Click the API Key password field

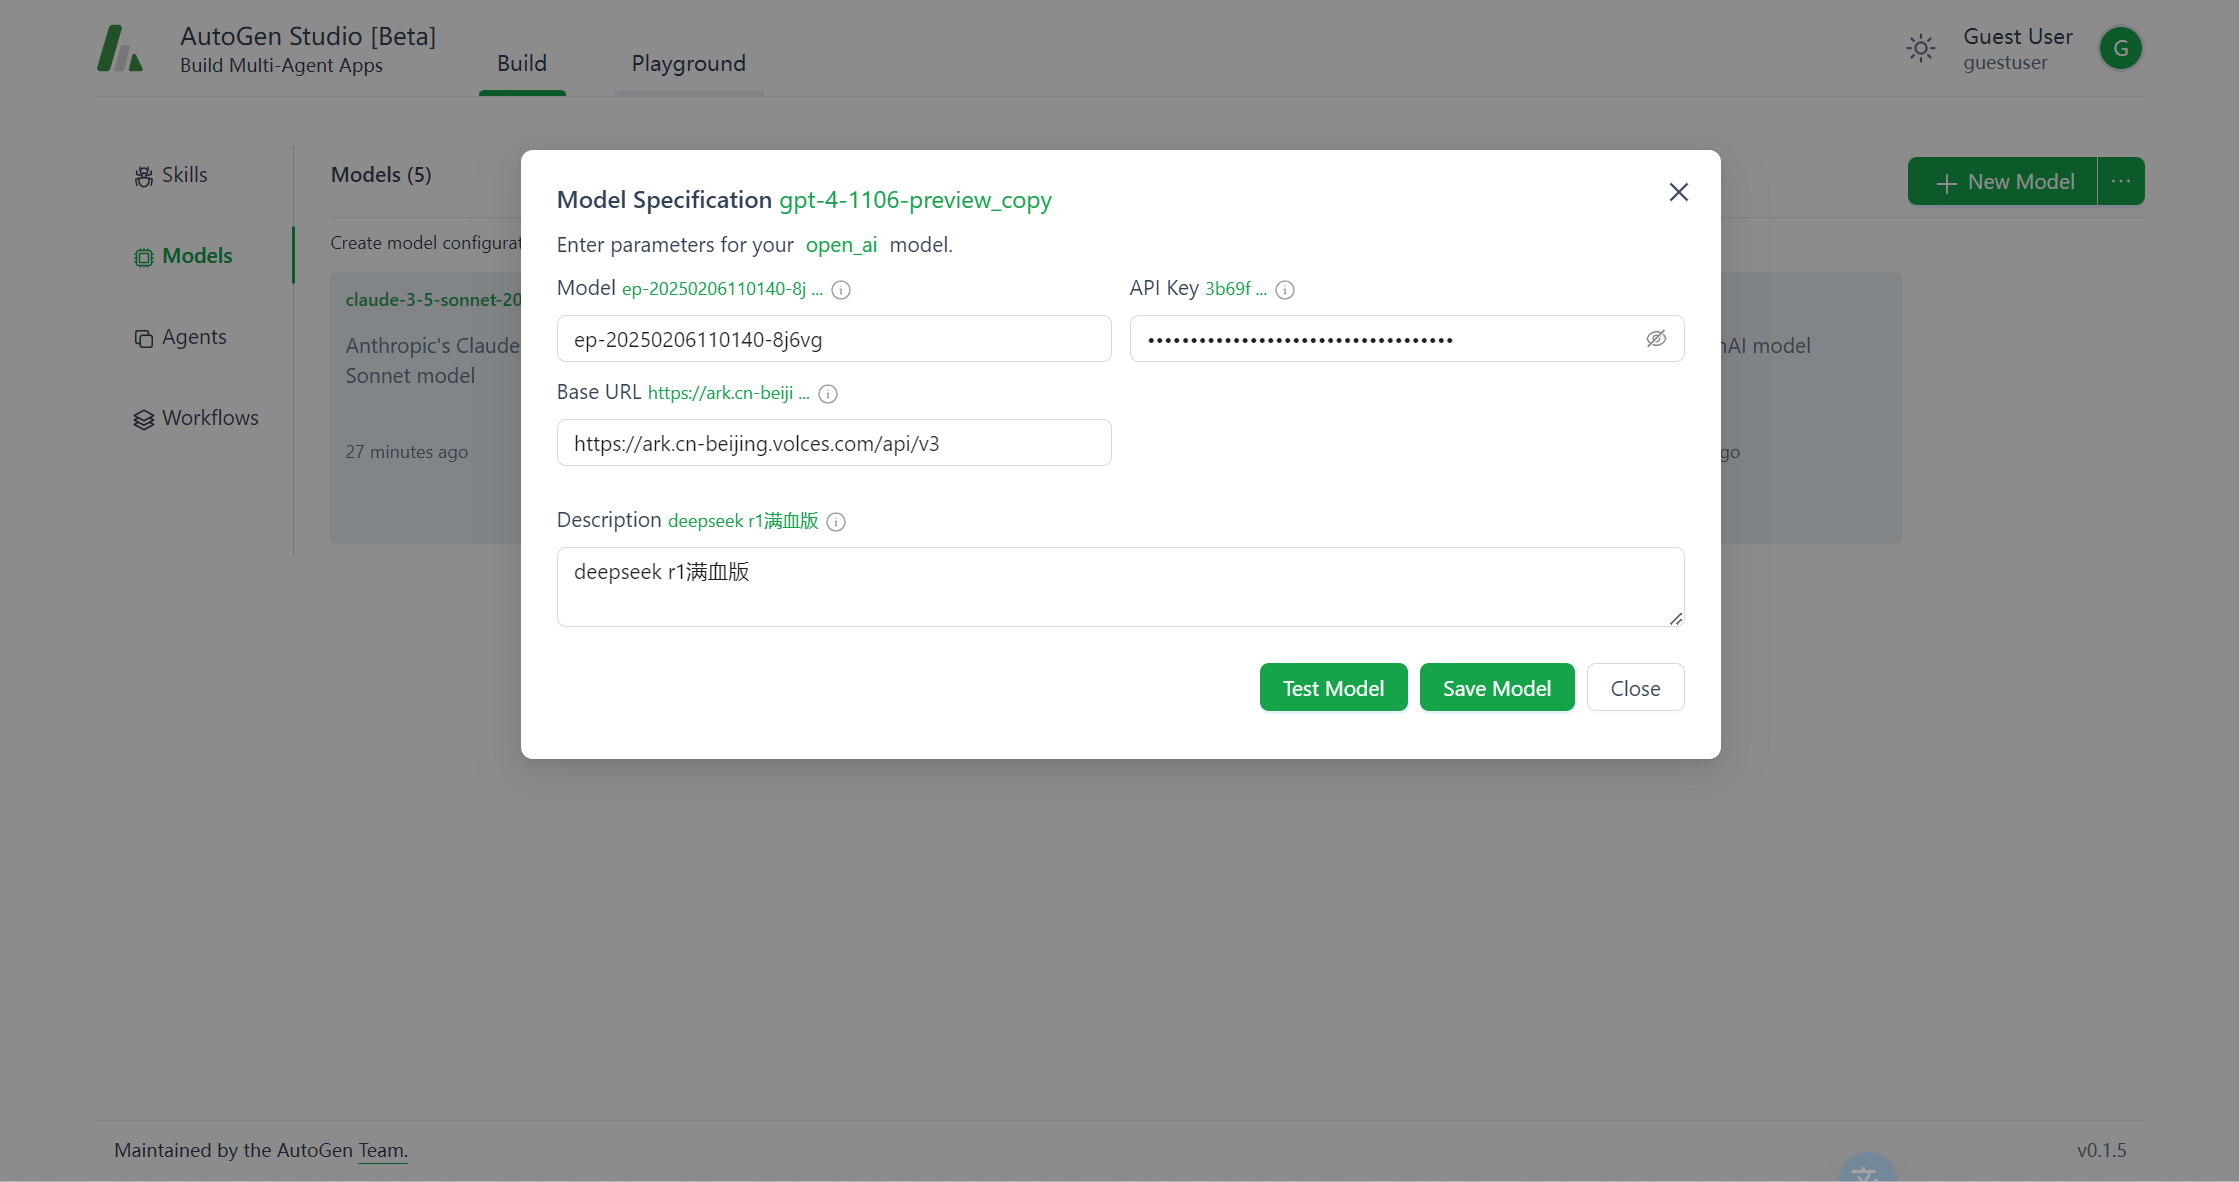[1407, 339]
